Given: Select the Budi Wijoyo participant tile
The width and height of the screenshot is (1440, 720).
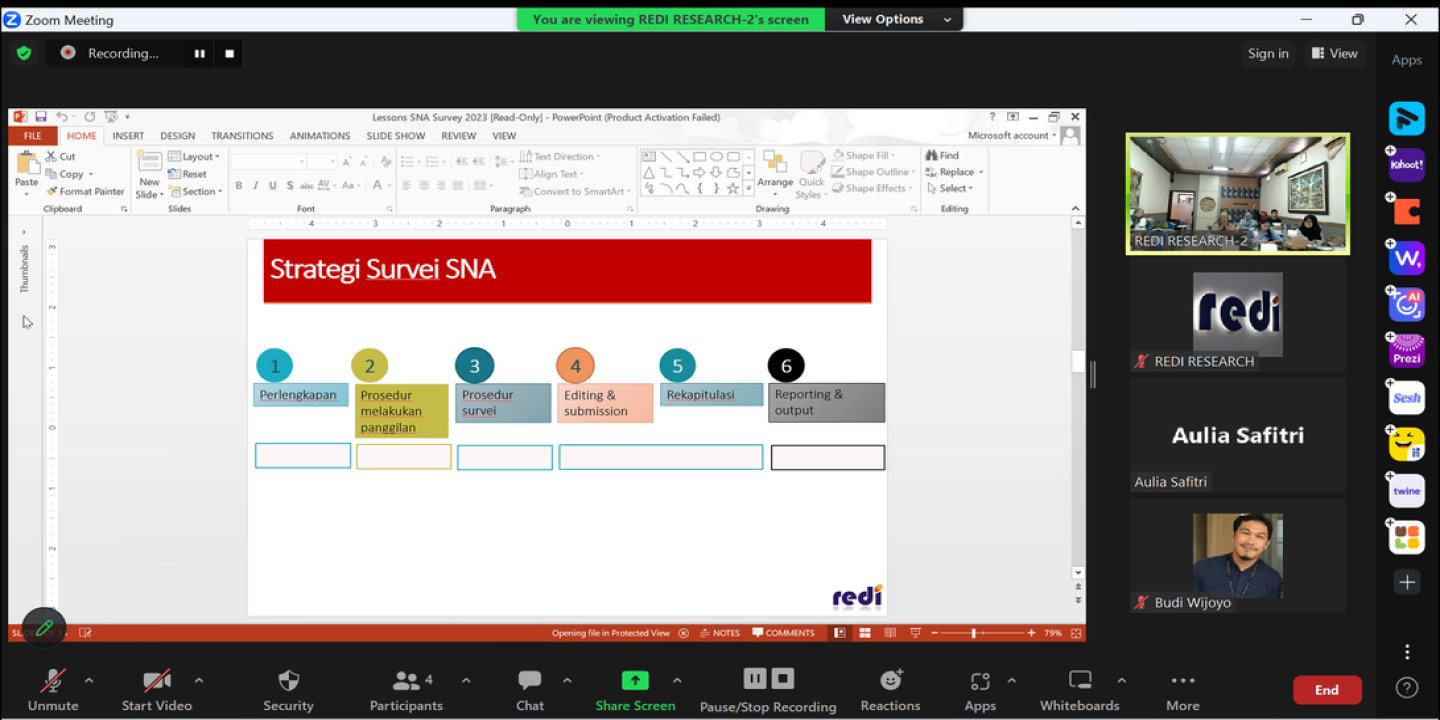Looking at the screenshot, I should 1238,556.
